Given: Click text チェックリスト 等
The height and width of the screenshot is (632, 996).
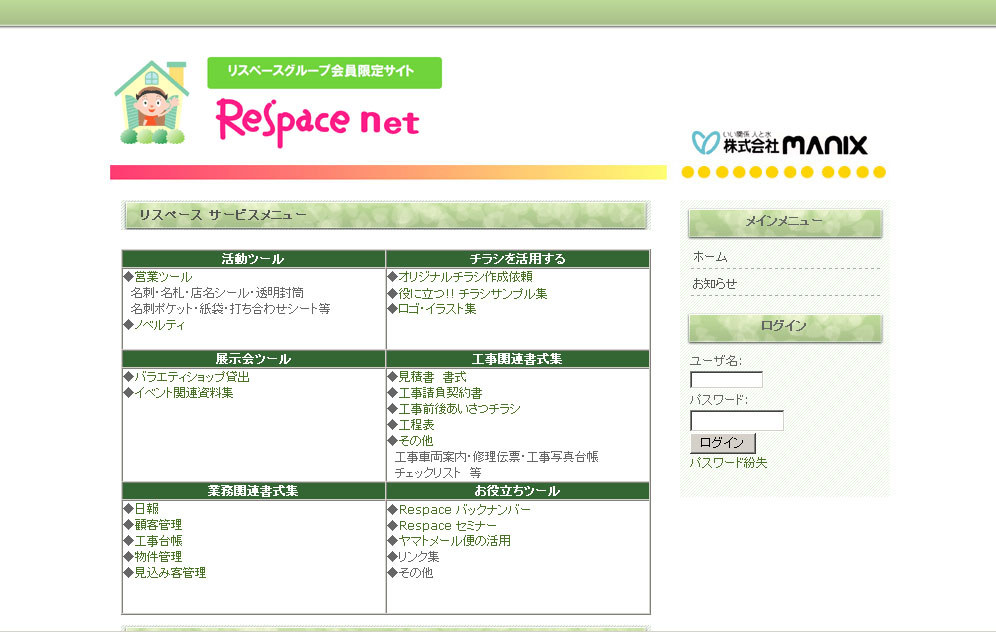Looking at the screenshot, I should coord(438,473).
